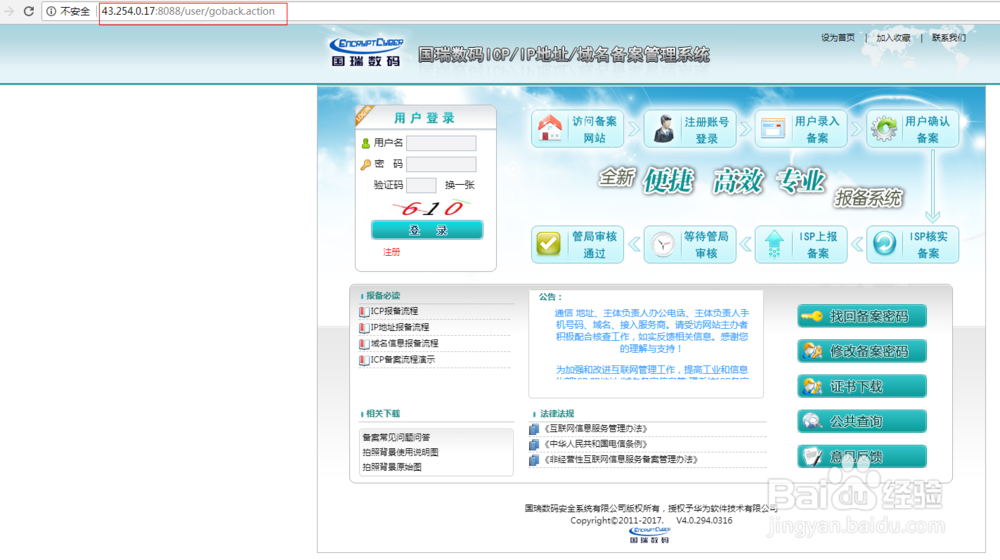1000x560 pixels.
Task: Open the ICP备案流程演示 document
Action: (x=402, y=360)
